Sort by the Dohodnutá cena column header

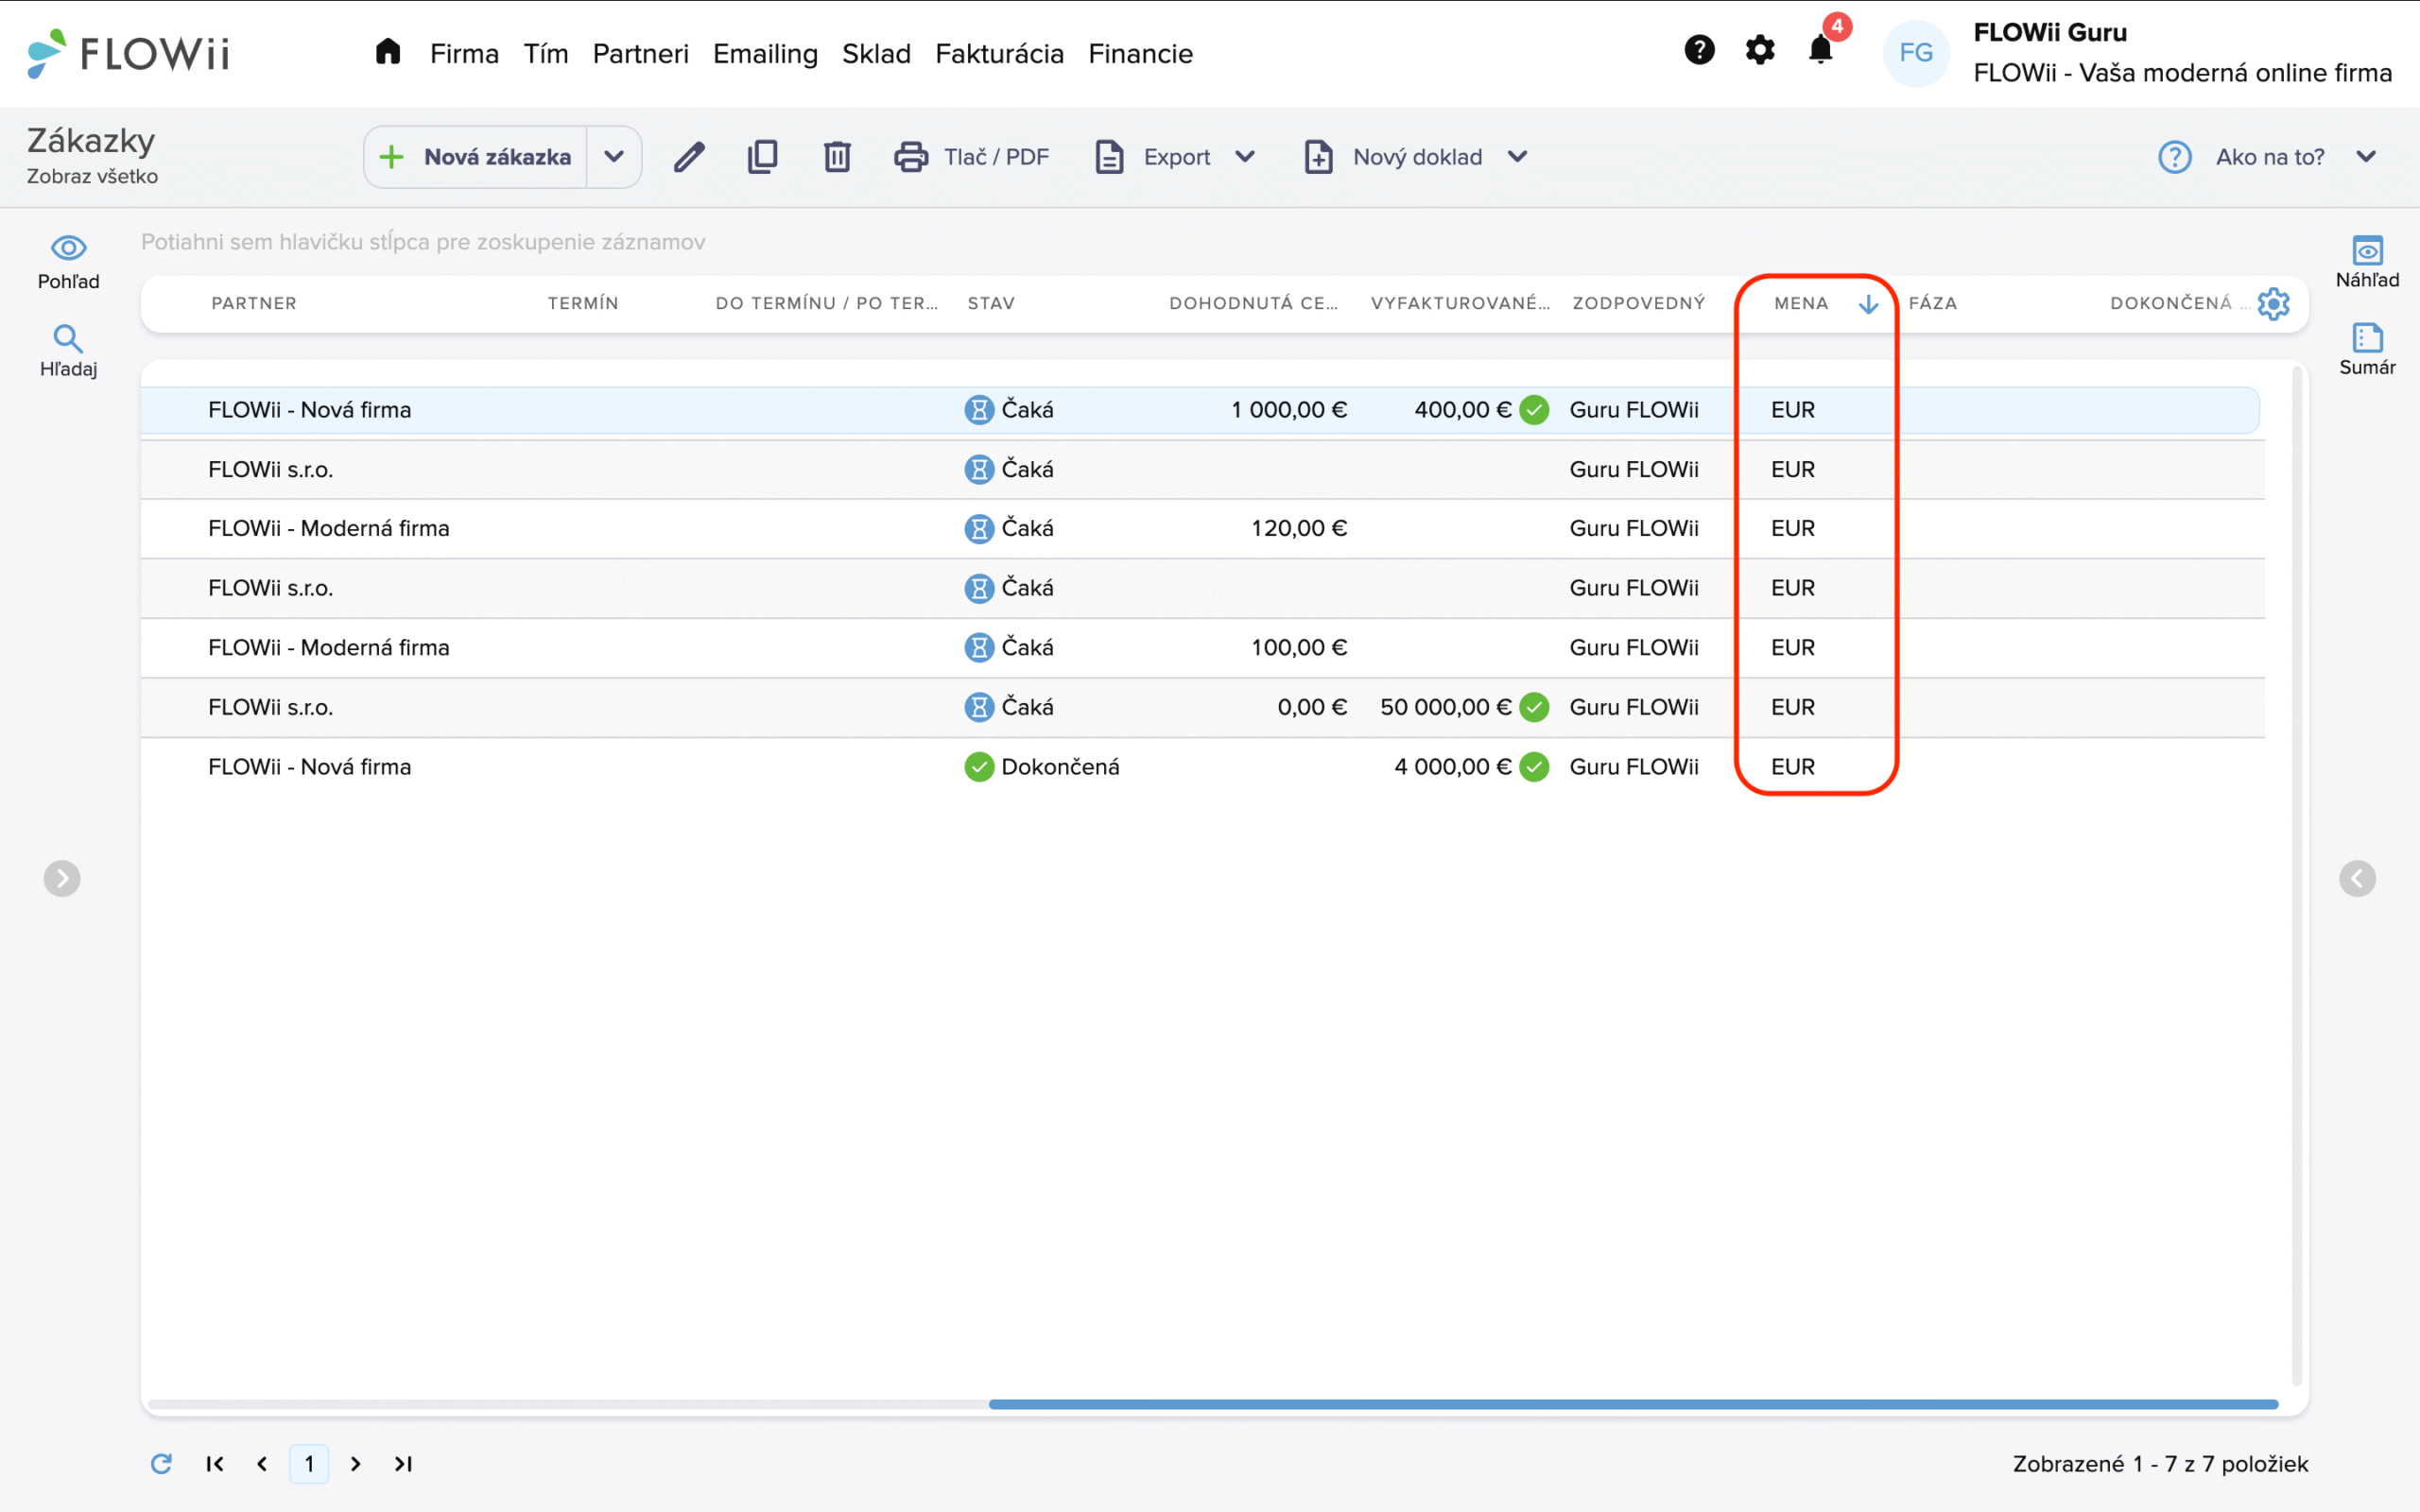1253,303
